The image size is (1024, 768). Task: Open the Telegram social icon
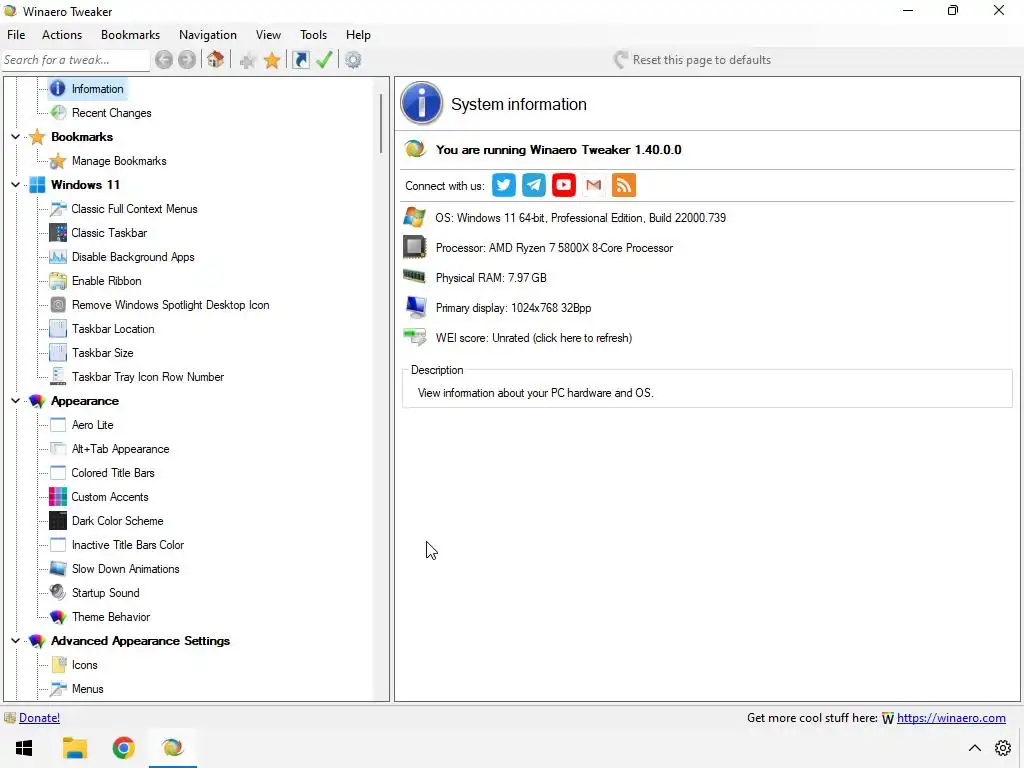[534, 185]
